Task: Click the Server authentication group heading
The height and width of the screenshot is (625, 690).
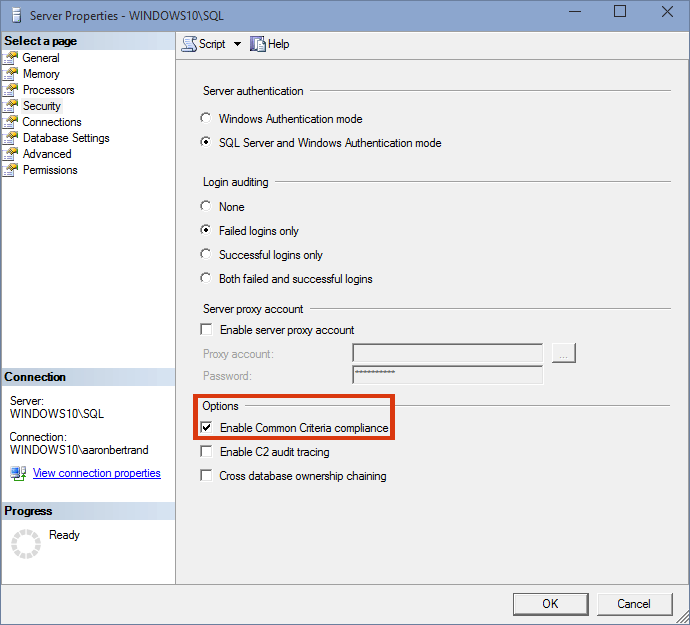Action: (253, 91)
